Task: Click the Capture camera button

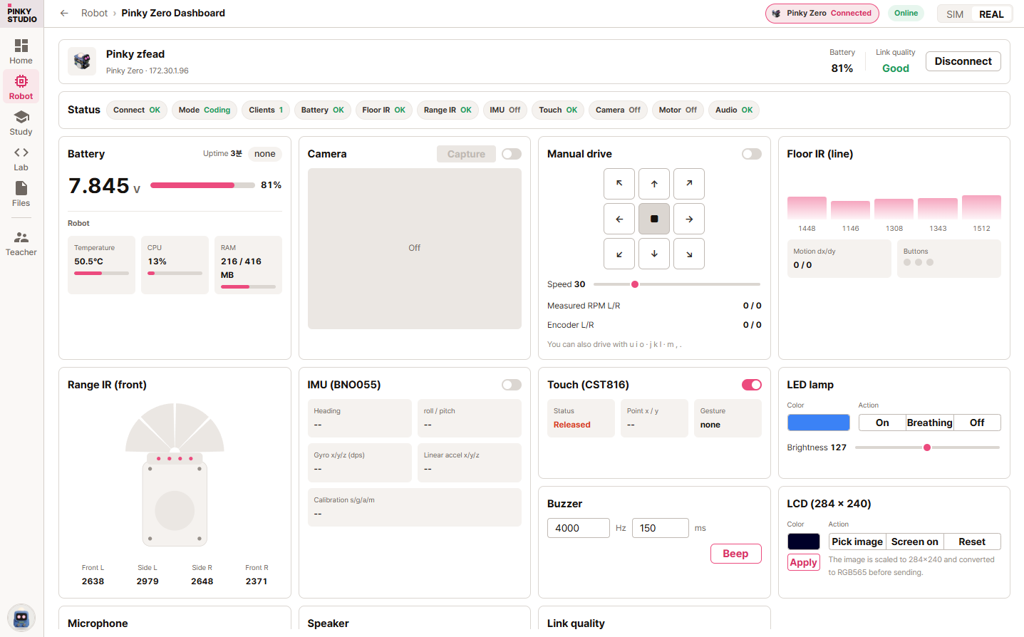Action: tap(466, 154)
